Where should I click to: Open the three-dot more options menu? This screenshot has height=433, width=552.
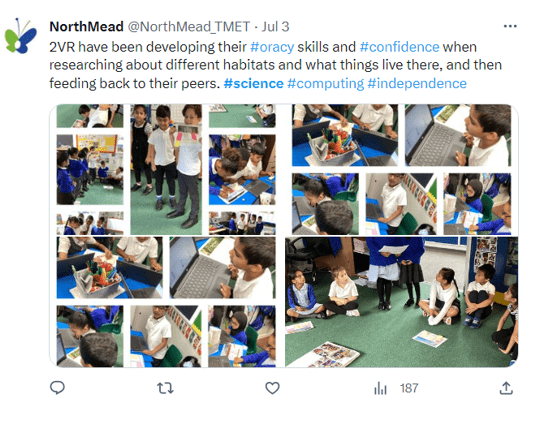[x=510, y=26]
